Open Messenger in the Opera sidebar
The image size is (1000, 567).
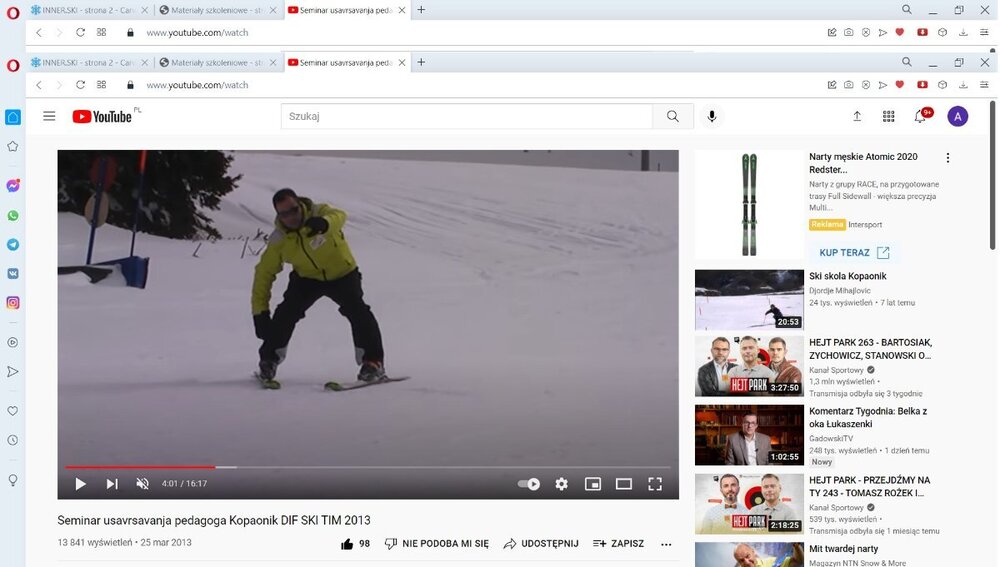tap(13, 186)
